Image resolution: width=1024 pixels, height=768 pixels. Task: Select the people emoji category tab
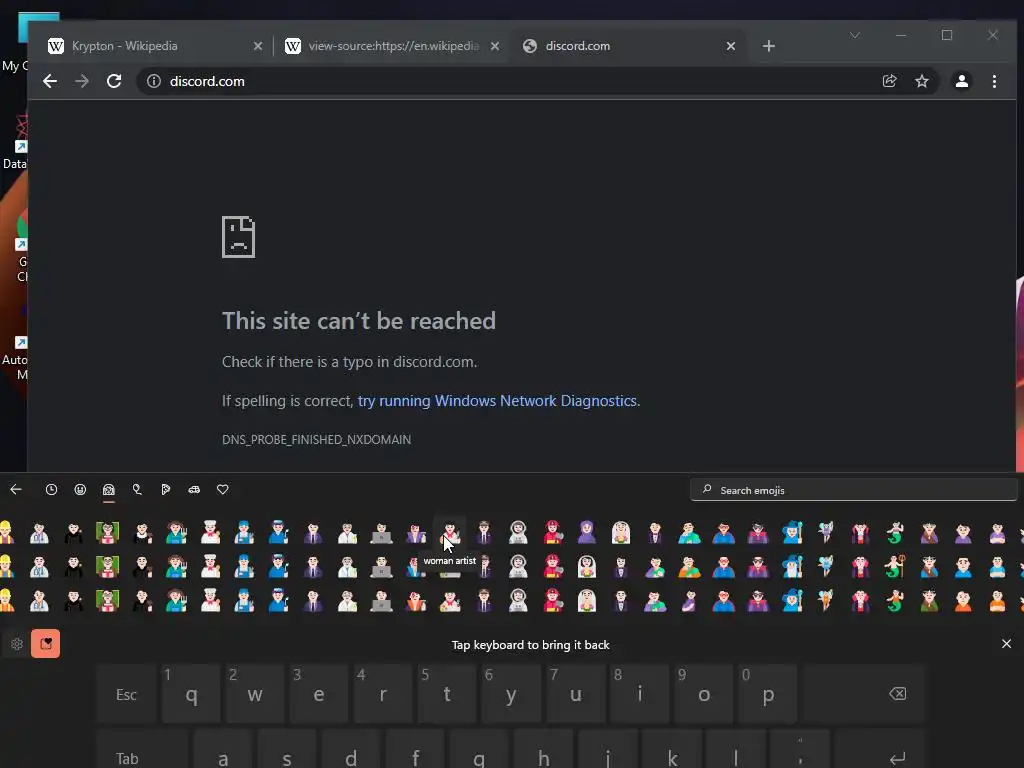(x=108, y=490)
